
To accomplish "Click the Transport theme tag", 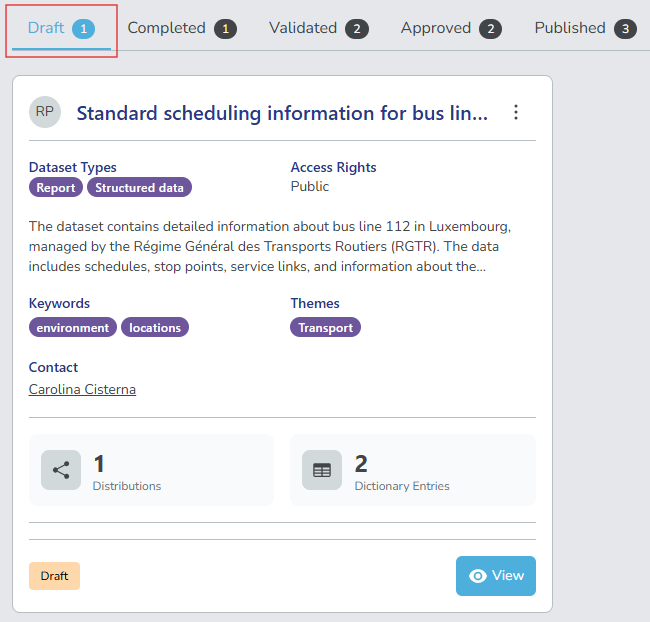I will click(x=326, y=327).
